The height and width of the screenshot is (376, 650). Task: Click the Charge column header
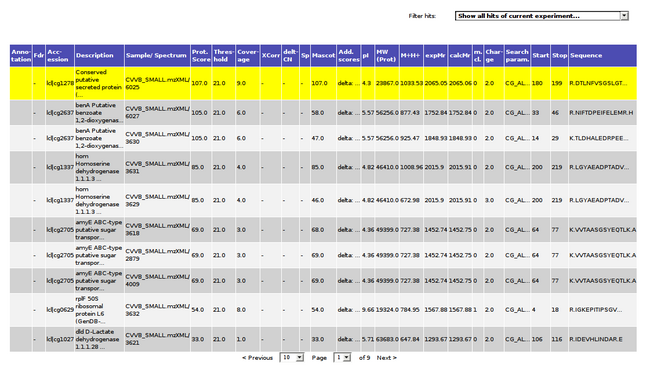click(494, 56)
